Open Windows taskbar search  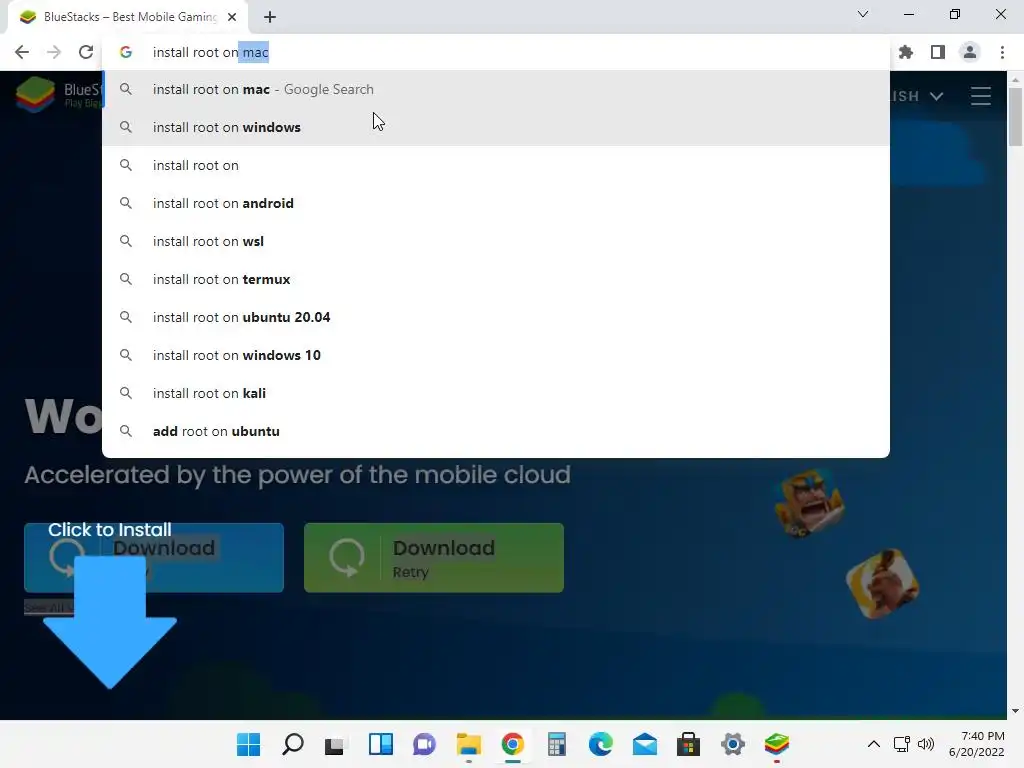[293, 744]
